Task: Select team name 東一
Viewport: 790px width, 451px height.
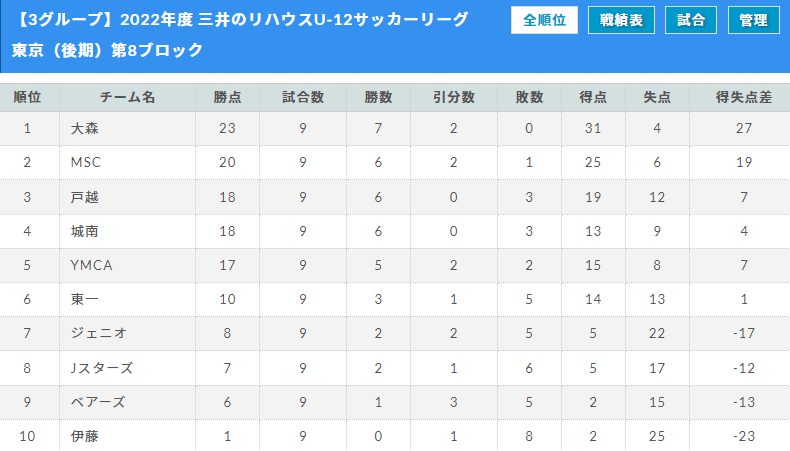Action: (x=84, y=299)
